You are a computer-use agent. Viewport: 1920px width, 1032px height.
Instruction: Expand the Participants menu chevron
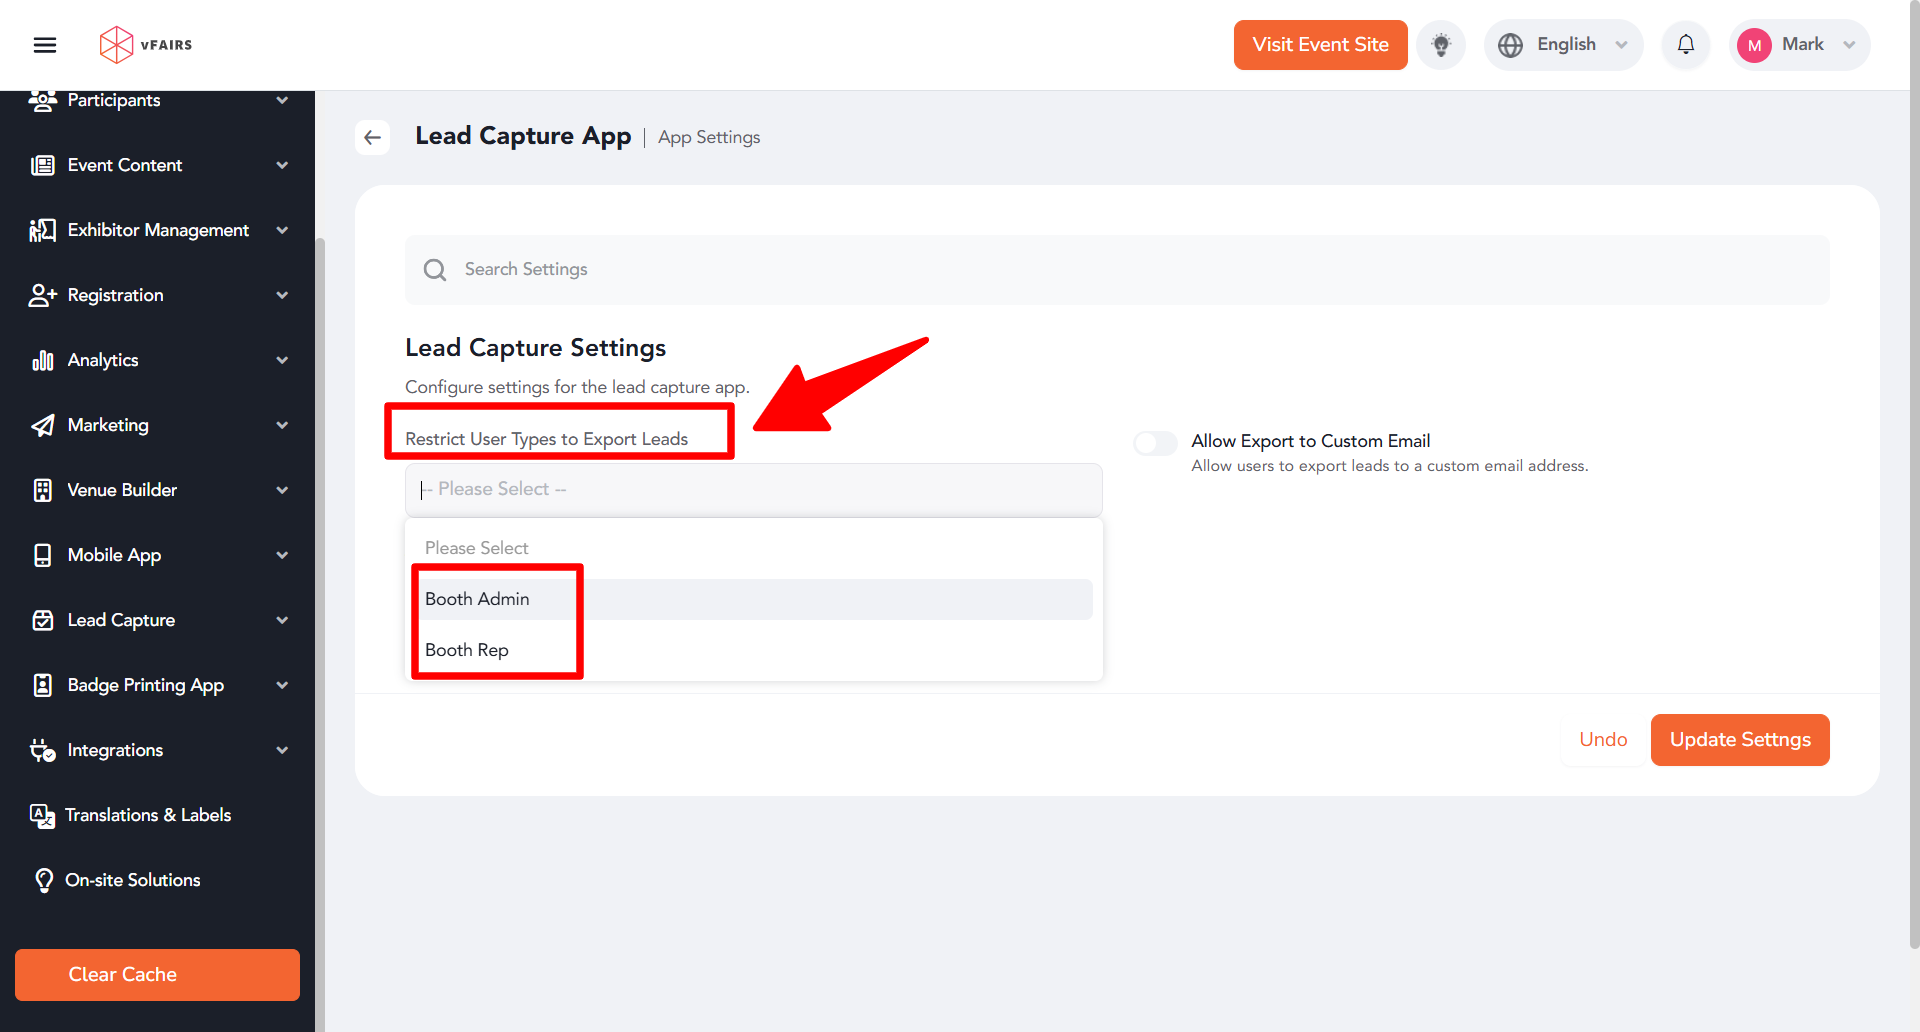tap(282, 100)
